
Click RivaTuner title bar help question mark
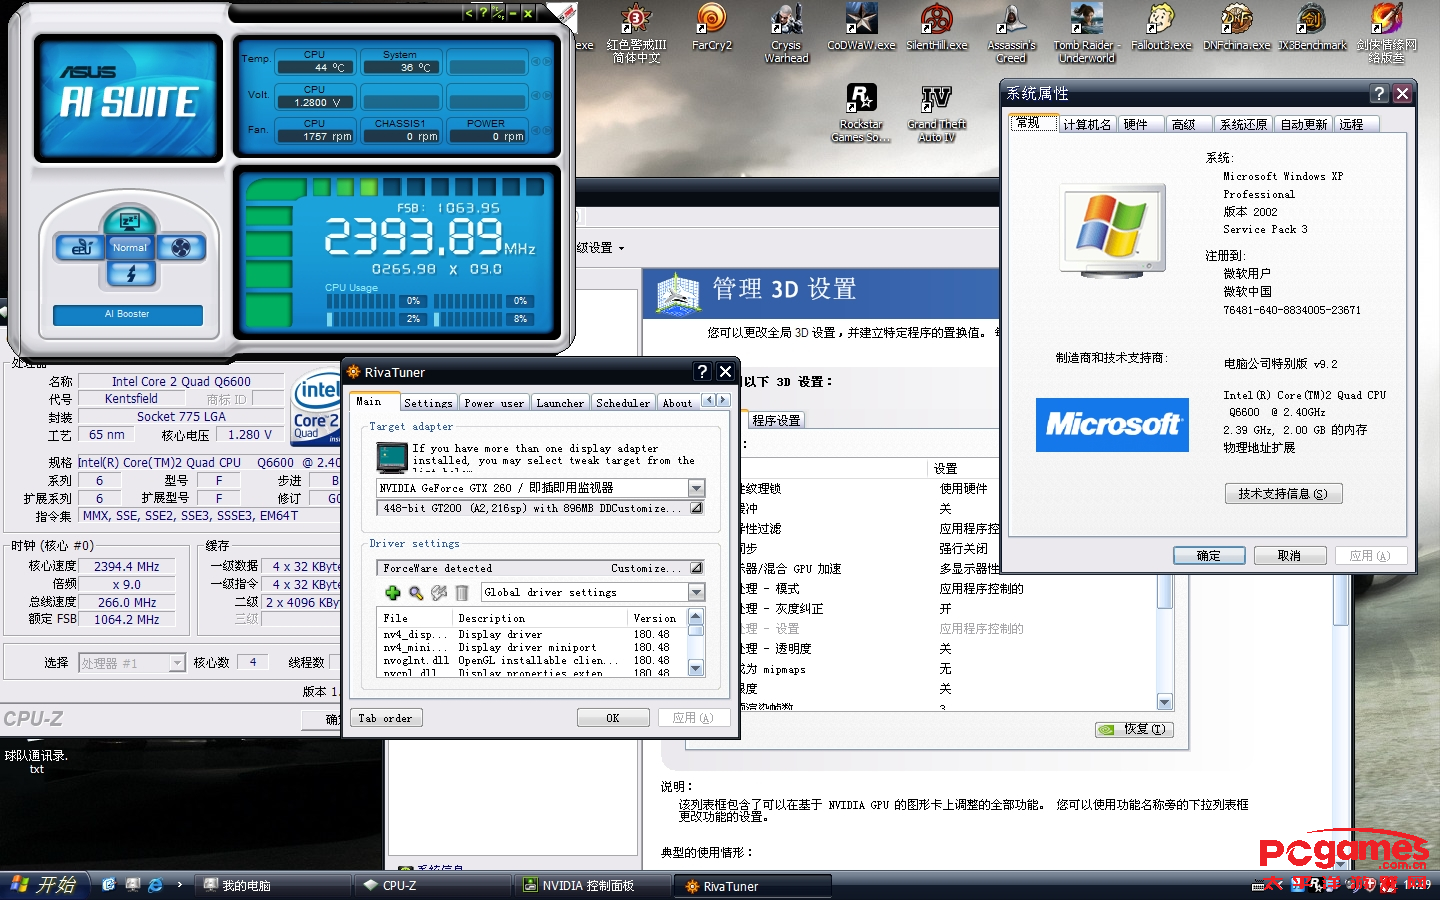click(x=702, y=372)
